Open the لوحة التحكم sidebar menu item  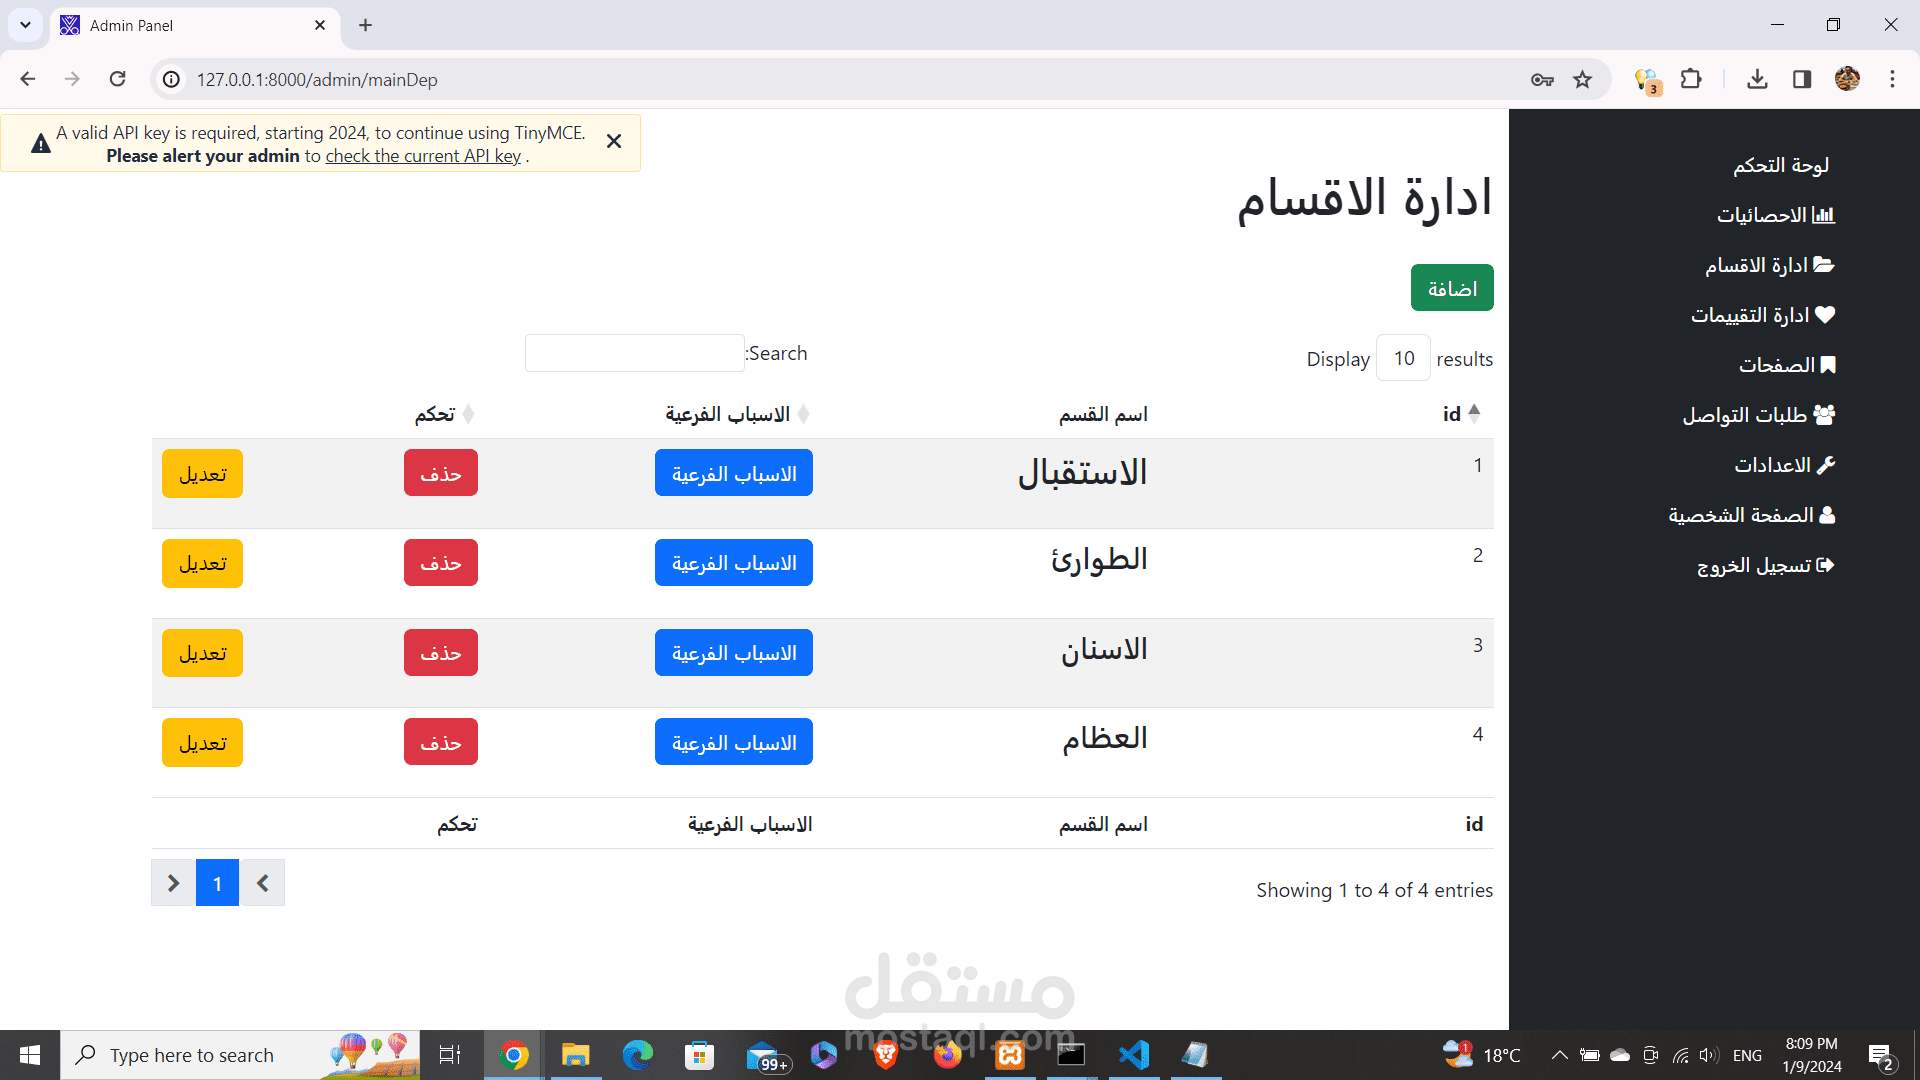coord(1781,165)
